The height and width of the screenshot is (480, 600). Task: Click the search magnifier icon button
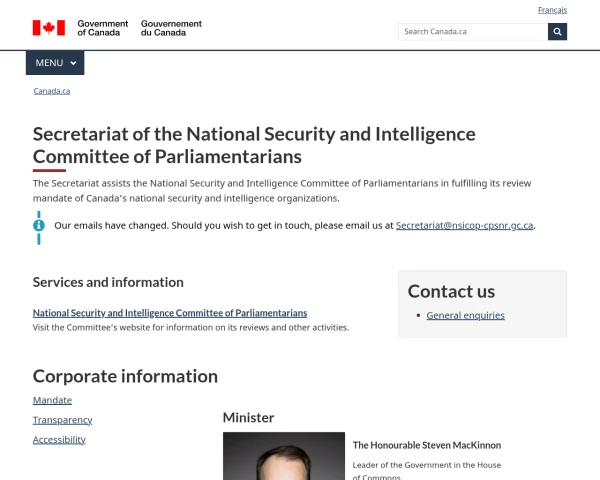pos(557,32)
